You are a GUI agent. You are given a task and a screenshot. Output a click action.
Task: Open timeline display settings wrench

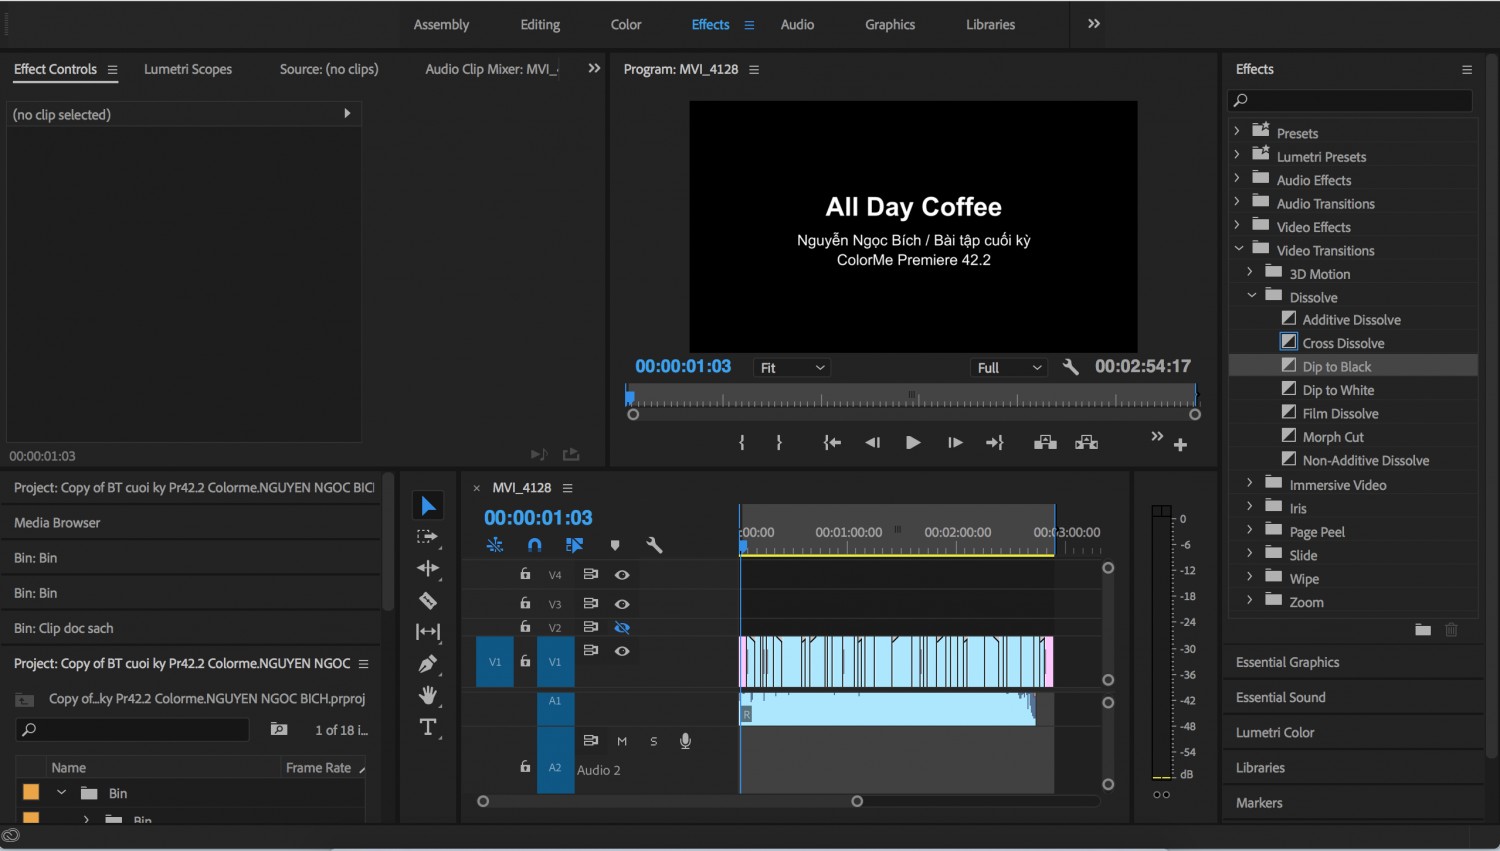[x=654, y=545]
